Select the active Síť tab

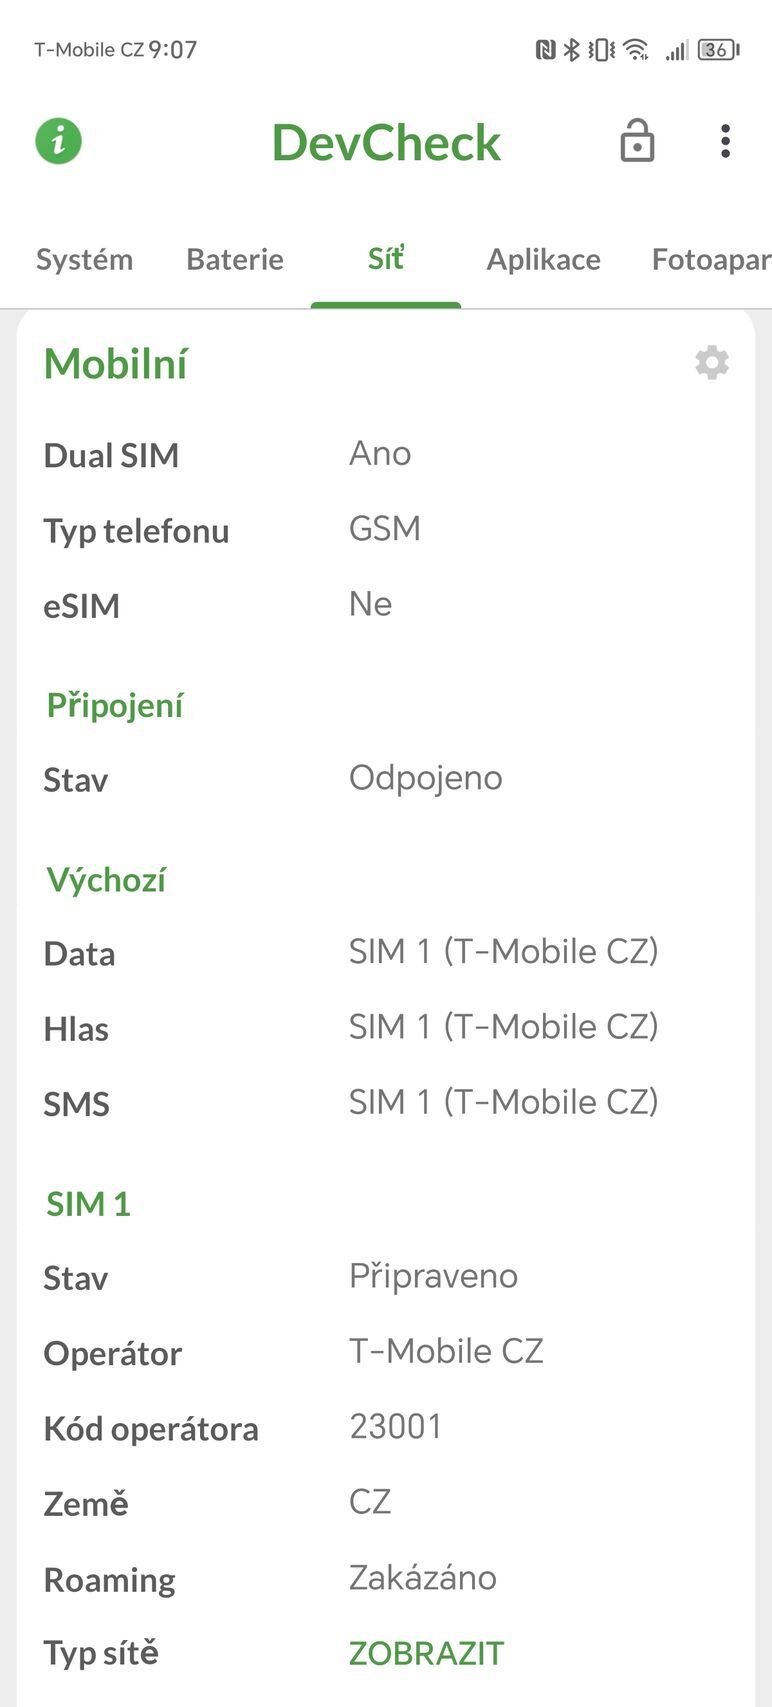click(386, 259)
